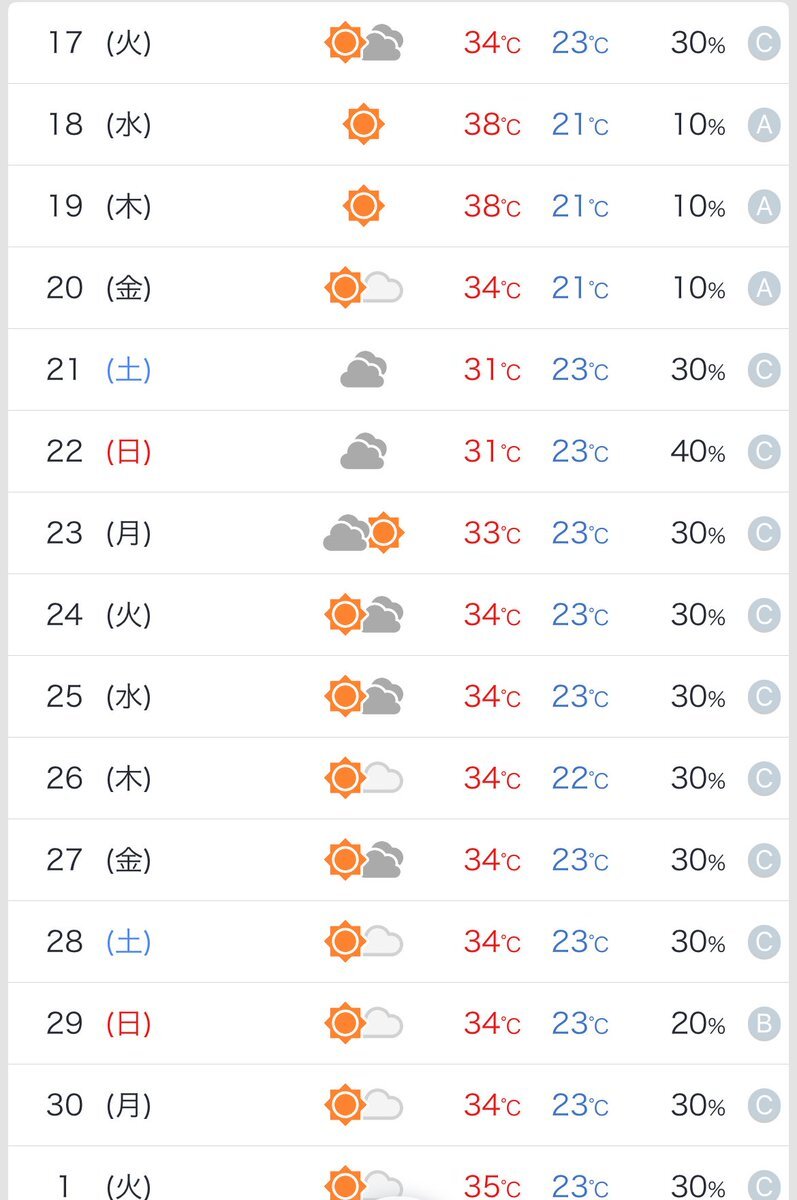Tap the cloud-then-sun icon on the 23rd
797x1200 pixels.
coord(363,533)
